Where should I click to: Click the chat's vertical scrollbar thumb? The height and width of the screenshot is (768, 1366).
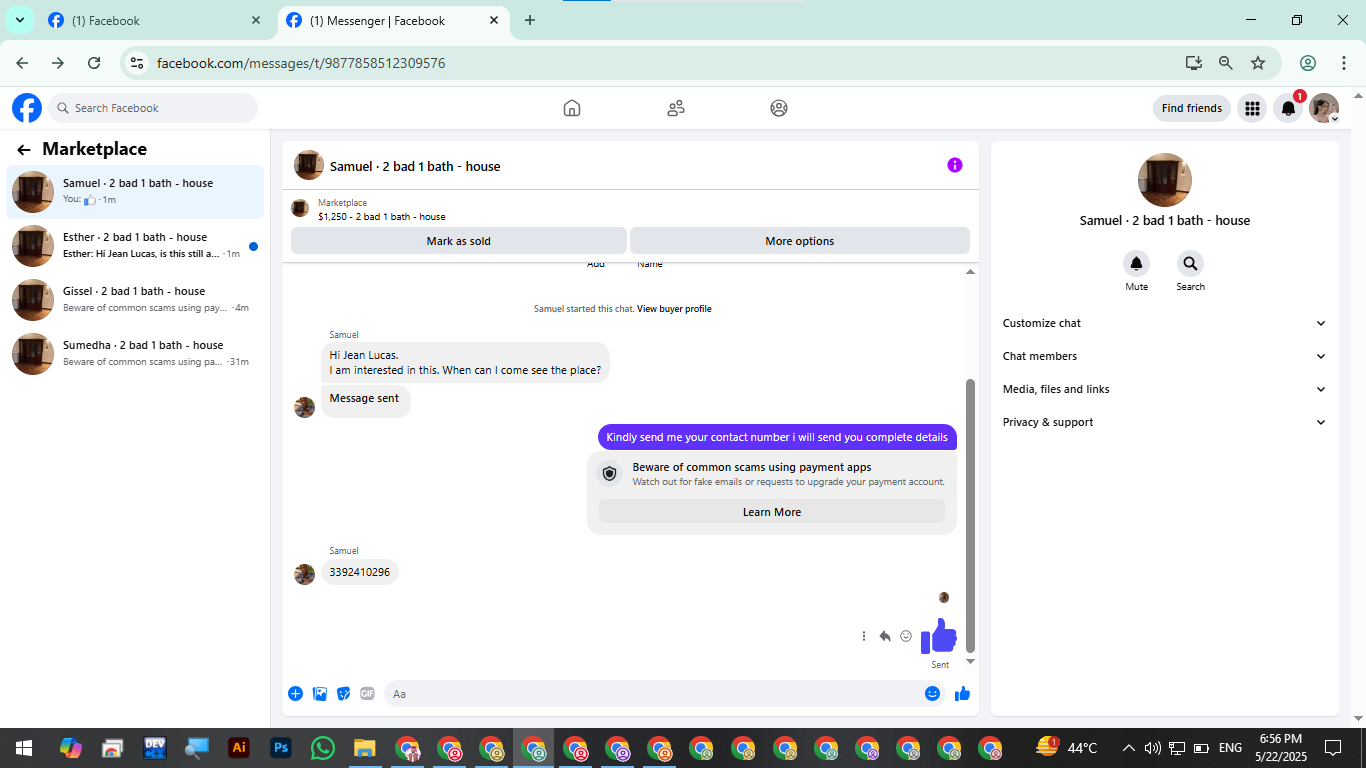pyautogui.click(x=970, y=515)
